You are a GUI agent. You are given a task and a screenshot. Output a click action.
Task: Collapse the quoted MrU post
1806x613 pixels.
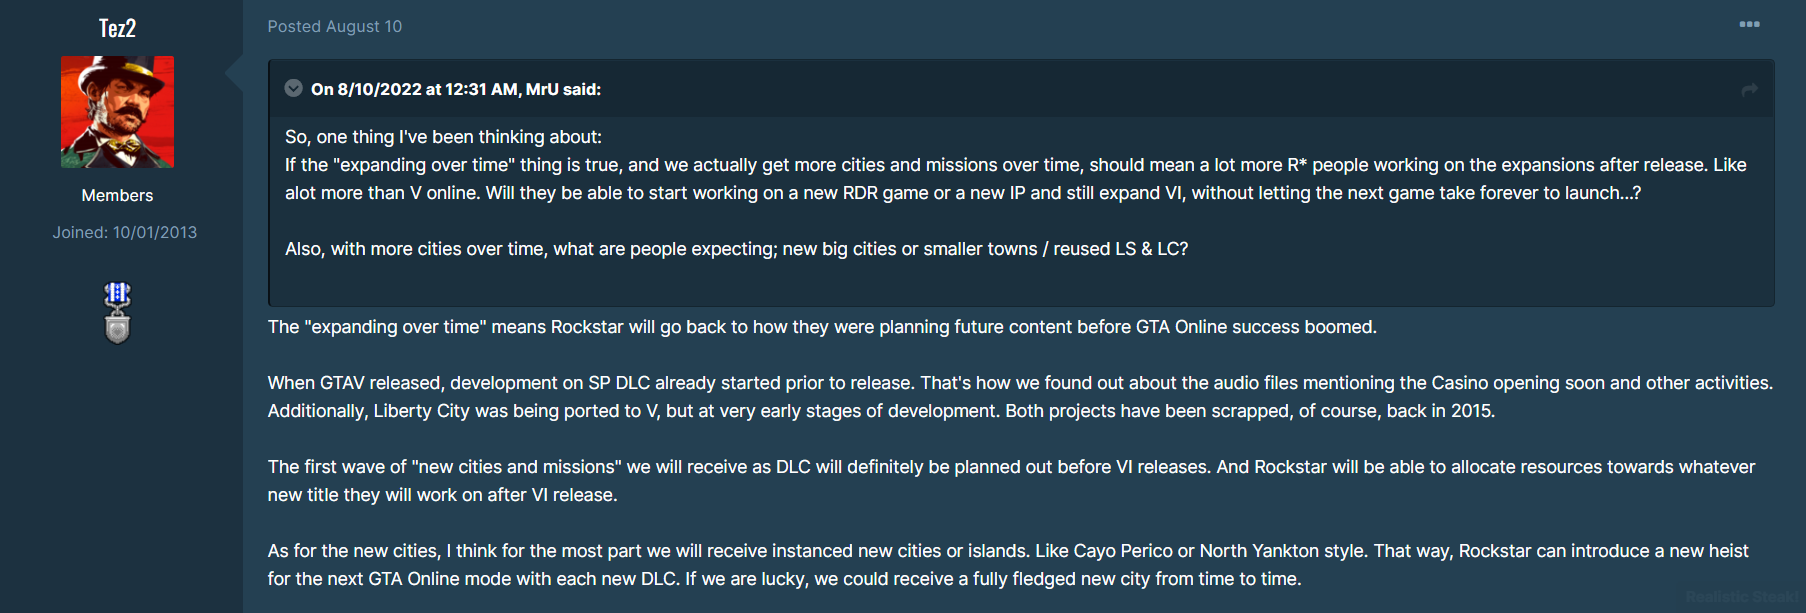click(x=293, y=88)
